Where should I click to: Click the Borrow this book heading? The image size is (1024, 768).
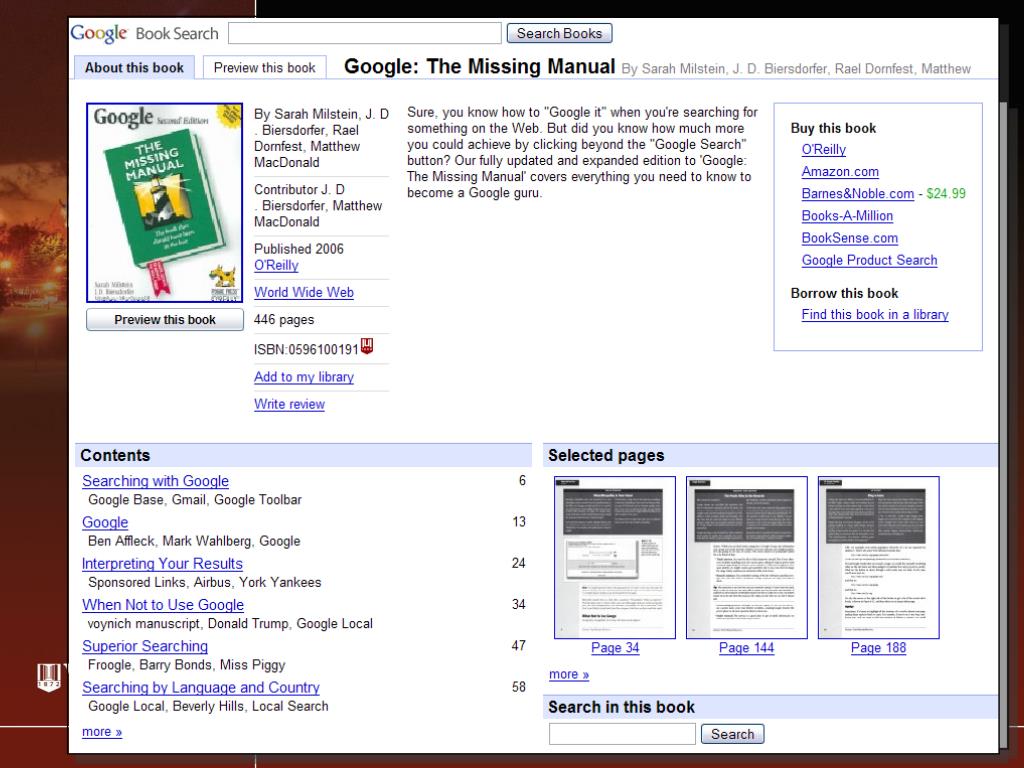pyautogui.click(x=844, y=293)
